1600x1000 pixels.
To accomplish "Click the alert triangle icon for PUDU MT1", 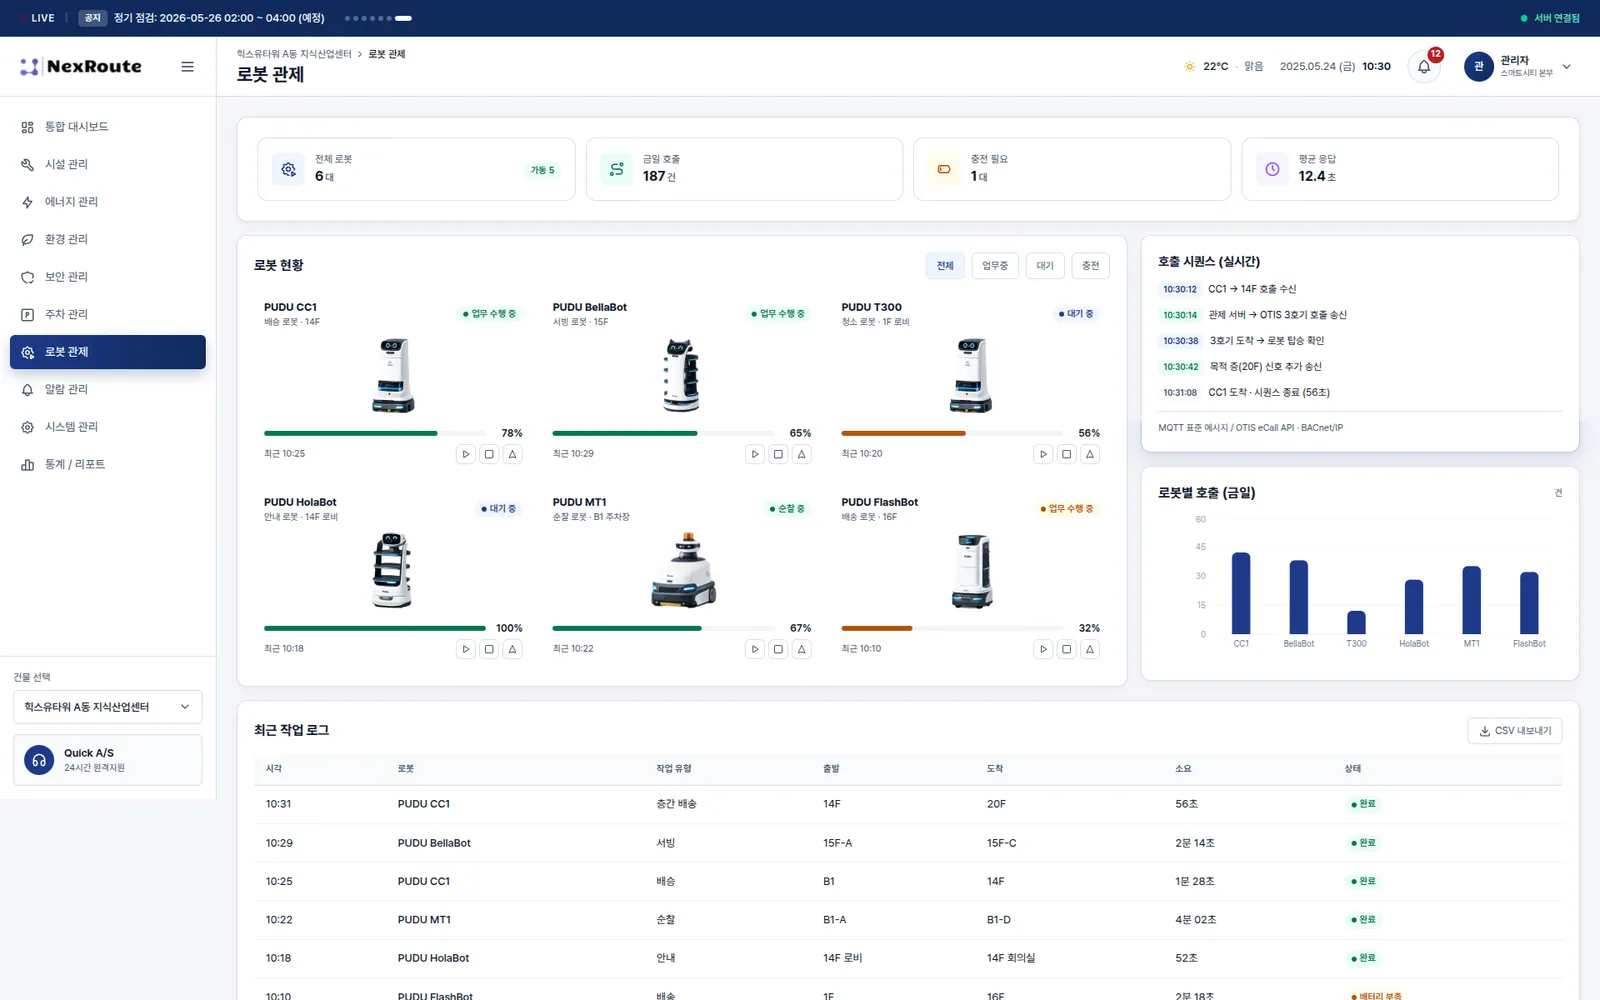I will (801, 649).
